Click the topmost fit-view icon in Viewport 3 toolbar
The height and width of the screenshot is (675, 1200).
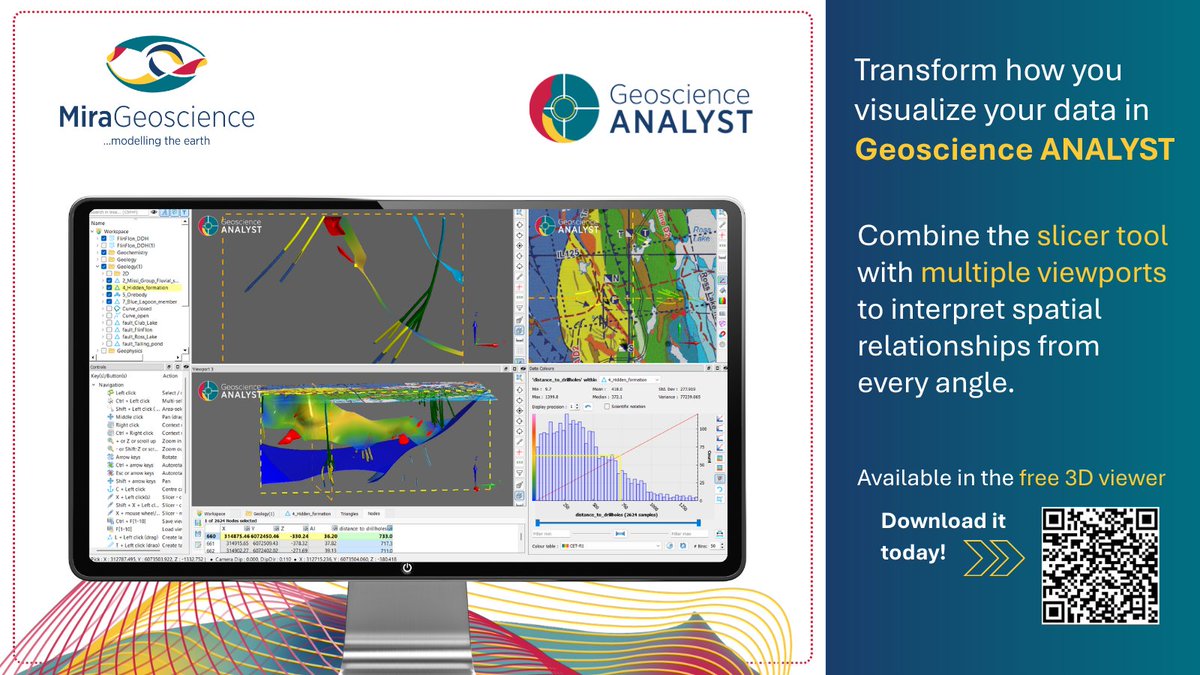point(520,378)
